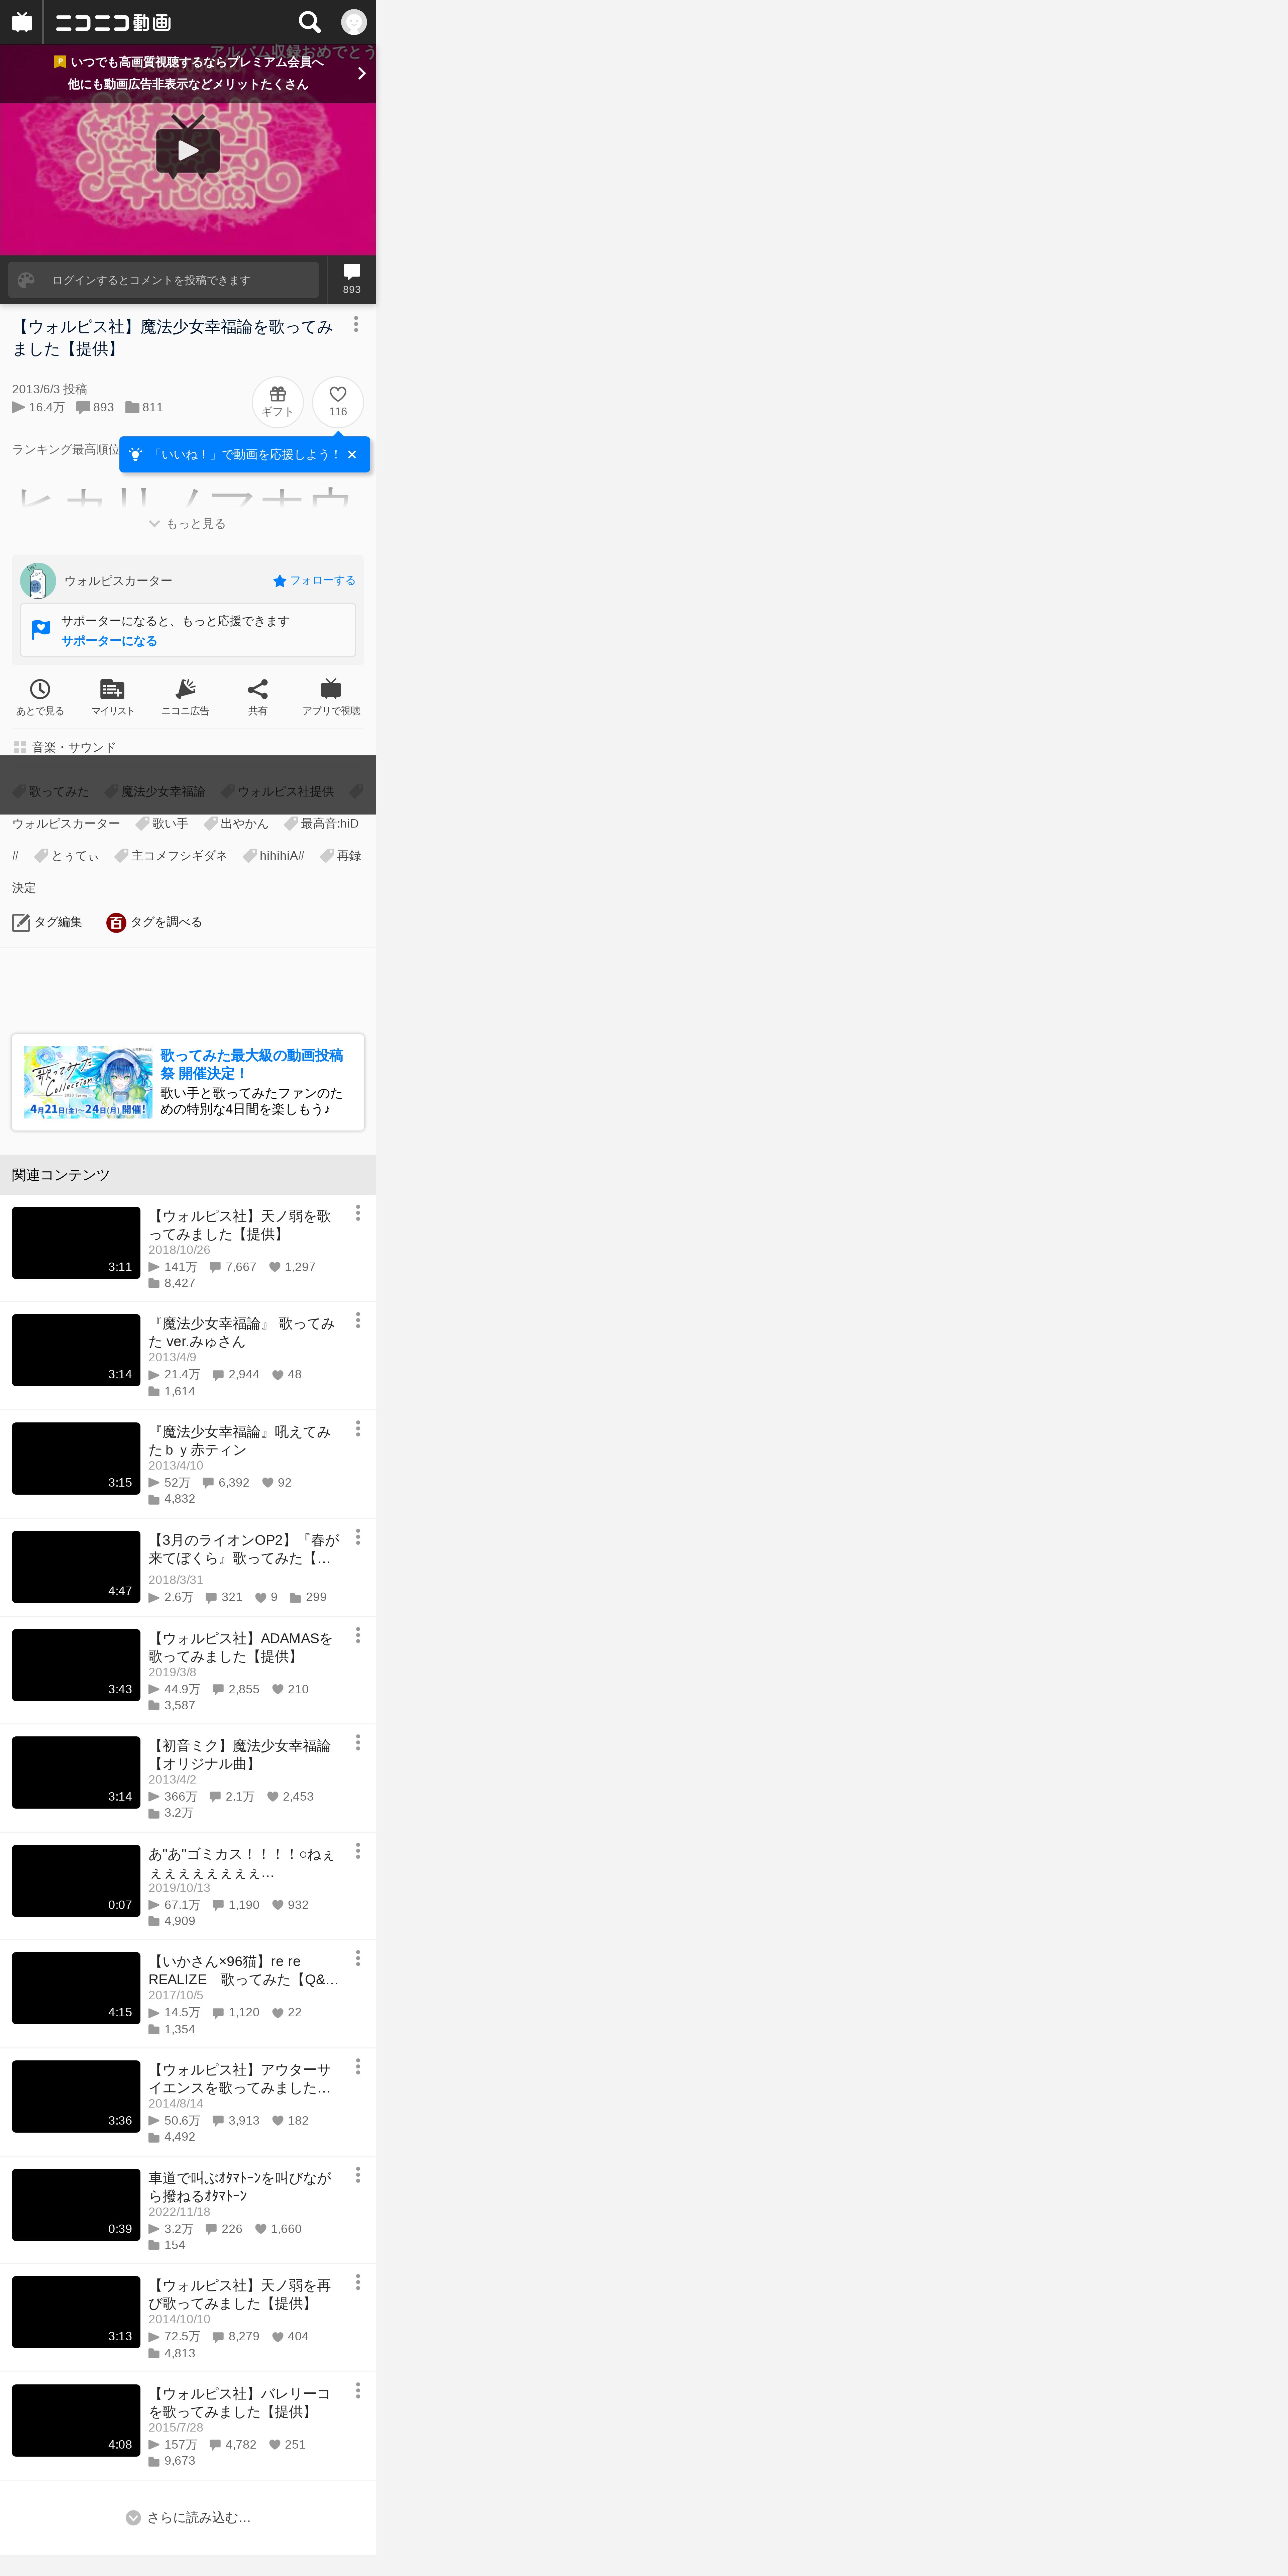Click the premium banner's right chevron
Viewport: 1288px width, 2576px height.
tap(361, 73)
